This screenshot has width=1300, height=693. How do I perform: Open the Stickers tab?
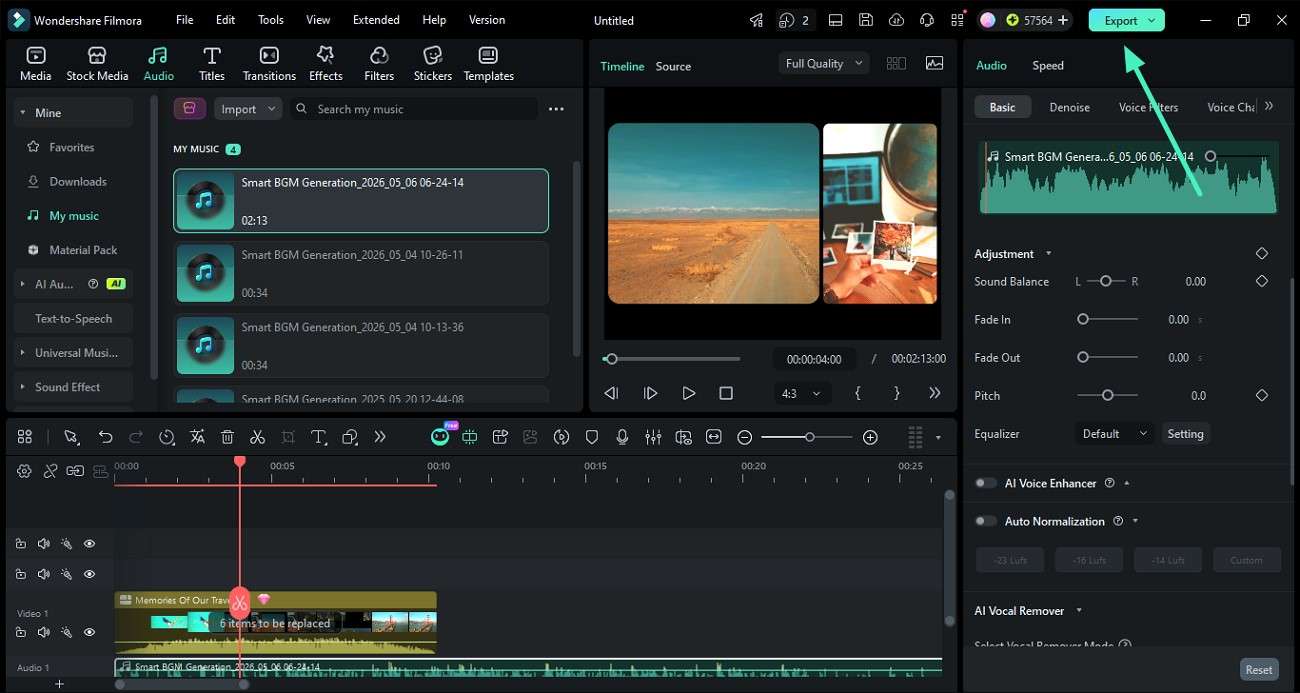point(433,64)
